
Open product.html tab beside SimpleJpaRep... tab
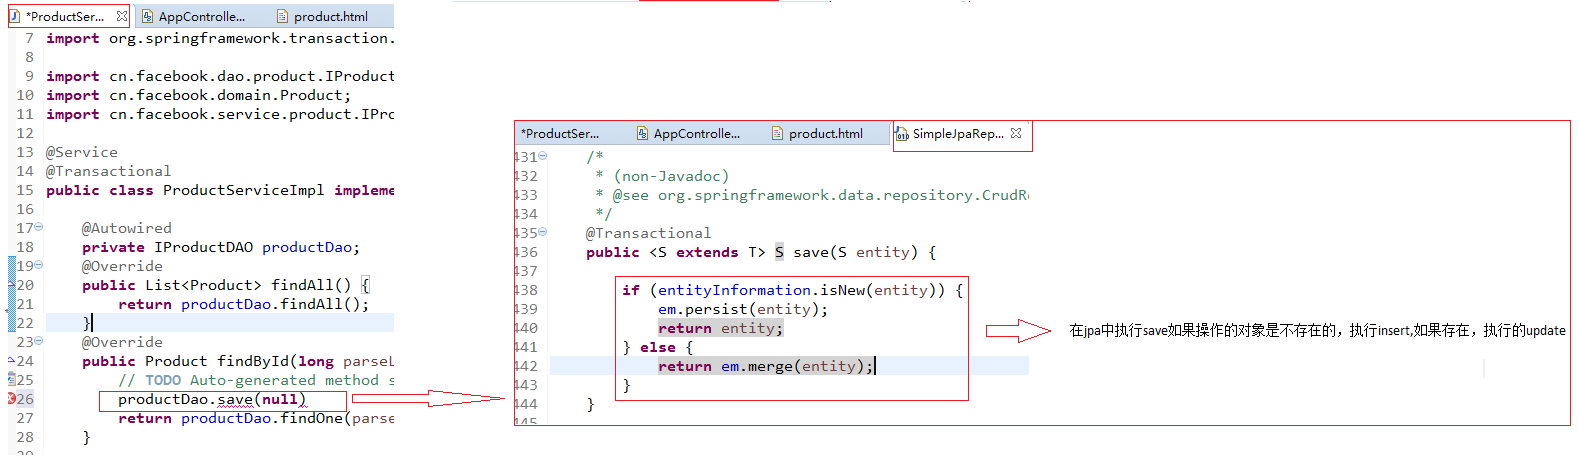coord(818,133)
